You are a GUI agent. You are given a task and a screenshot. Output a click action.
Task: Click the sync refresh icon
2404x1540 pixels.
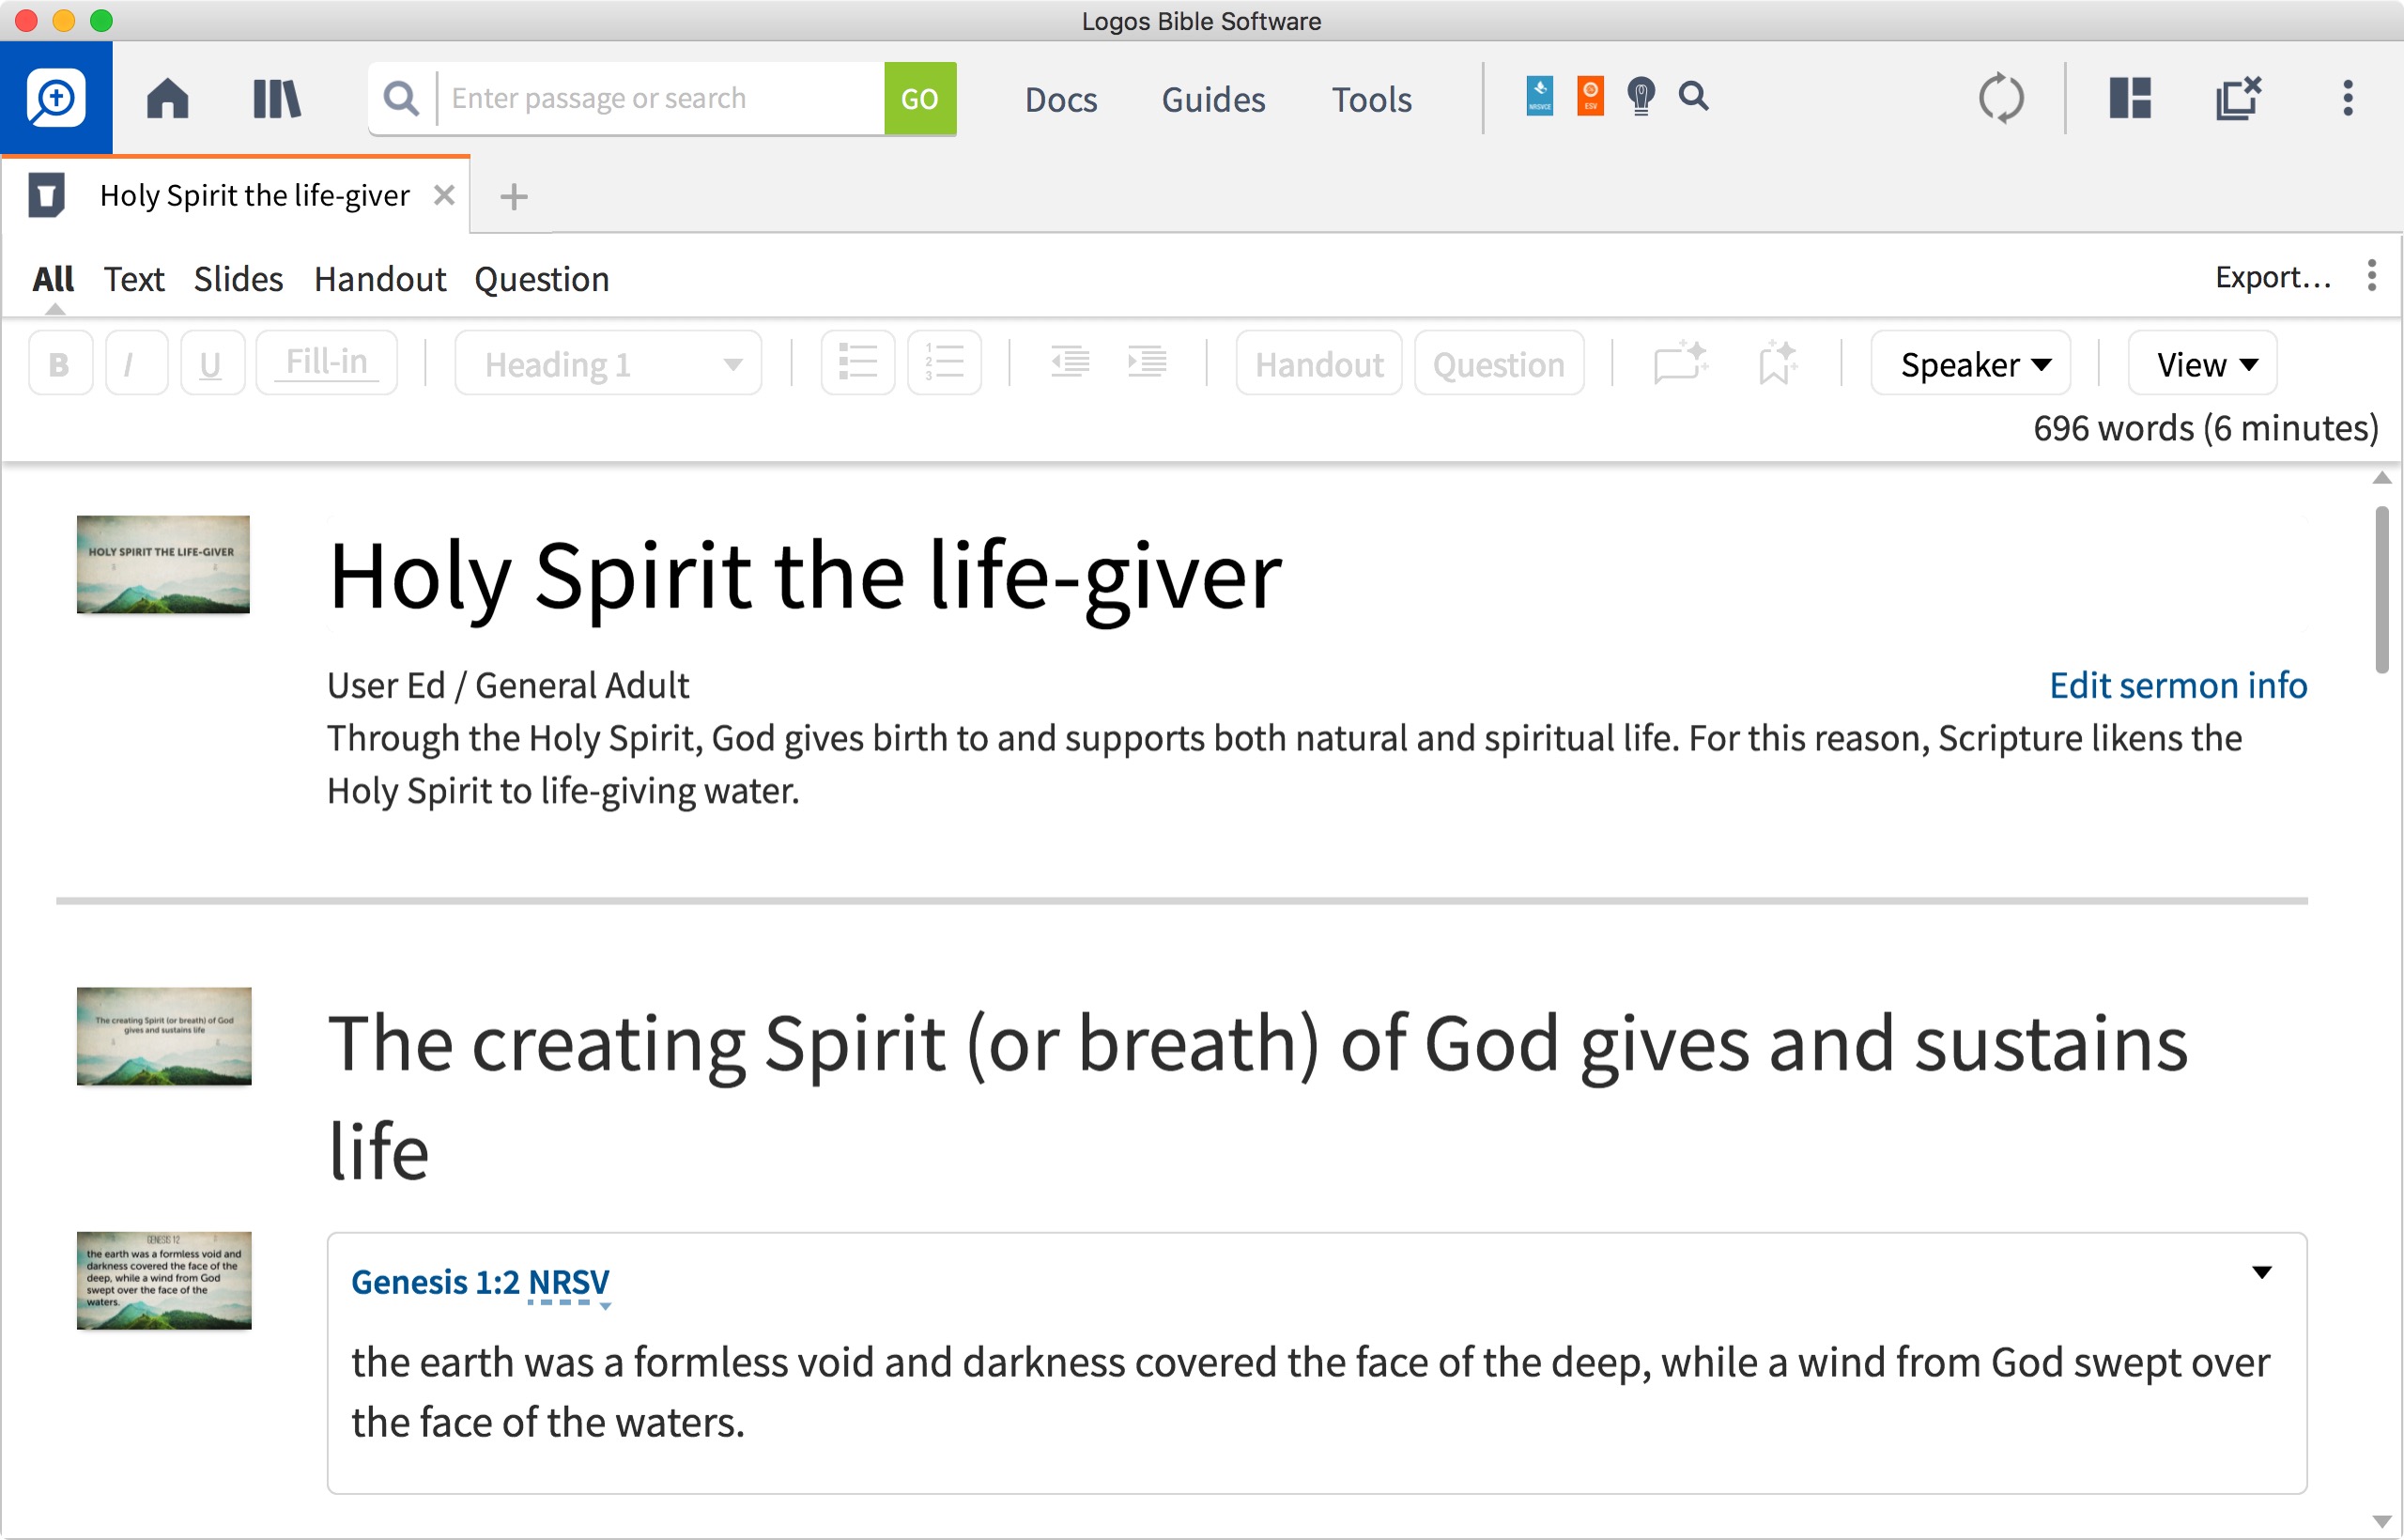click(2001, 98)
